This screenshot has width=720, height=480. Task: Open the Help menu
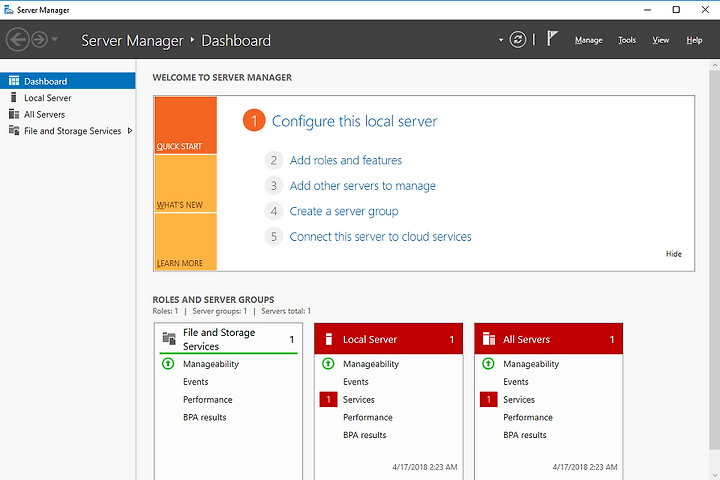[x=694, y=40]
